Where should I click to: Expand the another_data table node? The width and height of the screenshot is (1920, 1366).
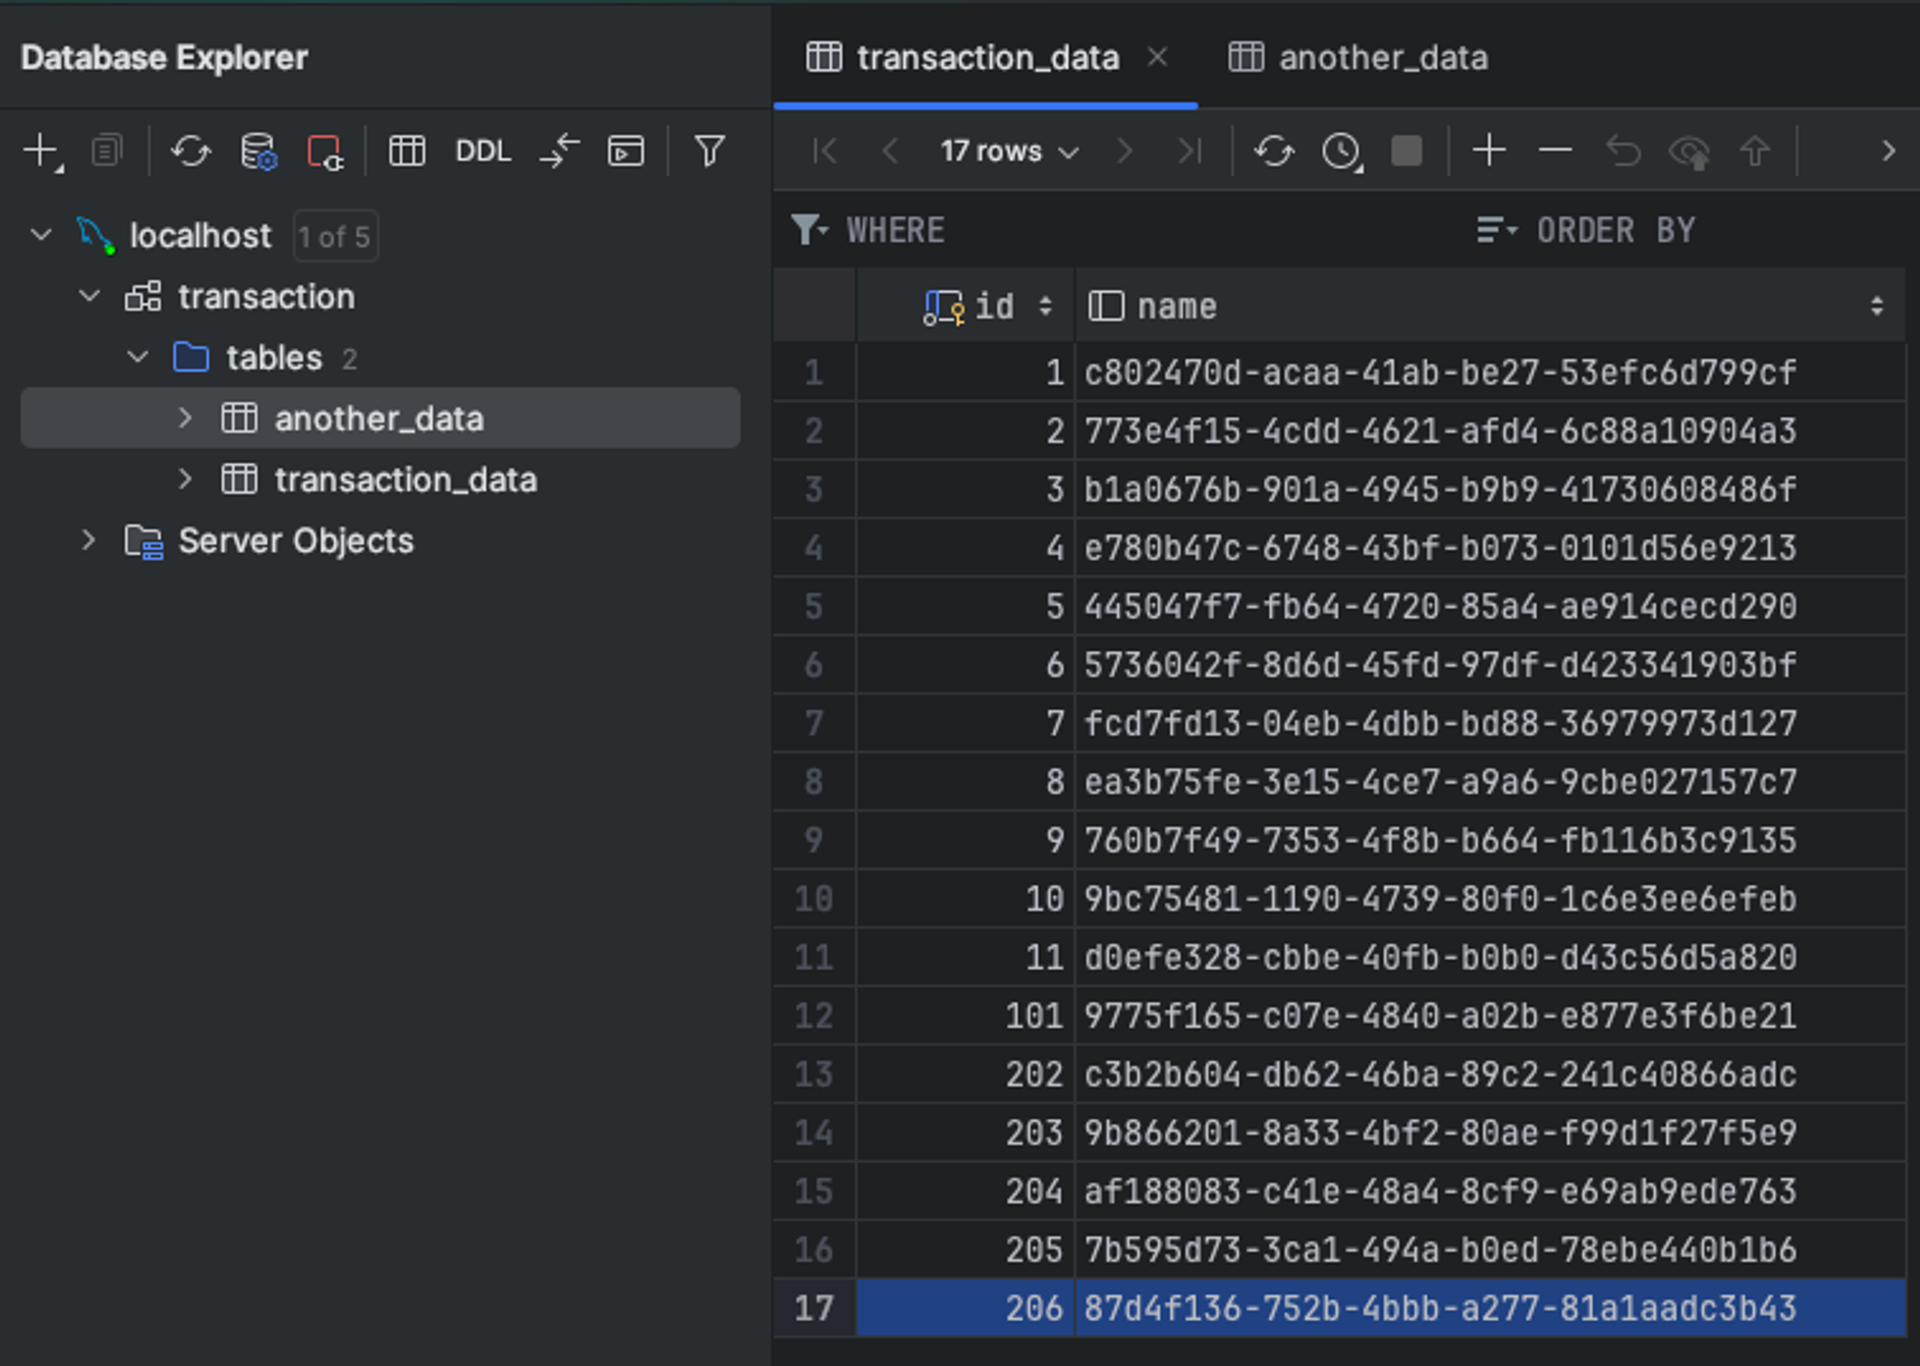(185, 418)
